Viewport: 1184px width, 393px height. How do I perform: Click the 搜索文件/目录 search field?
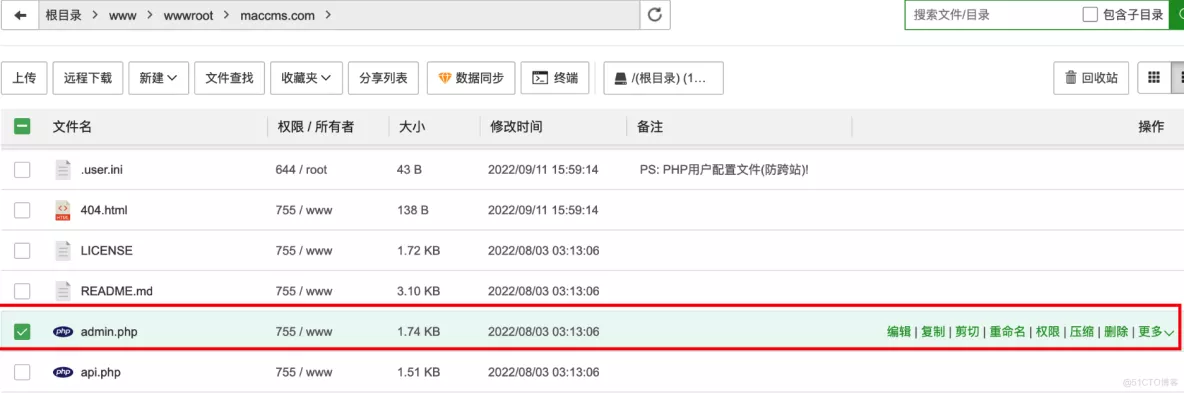pos(992,14)
